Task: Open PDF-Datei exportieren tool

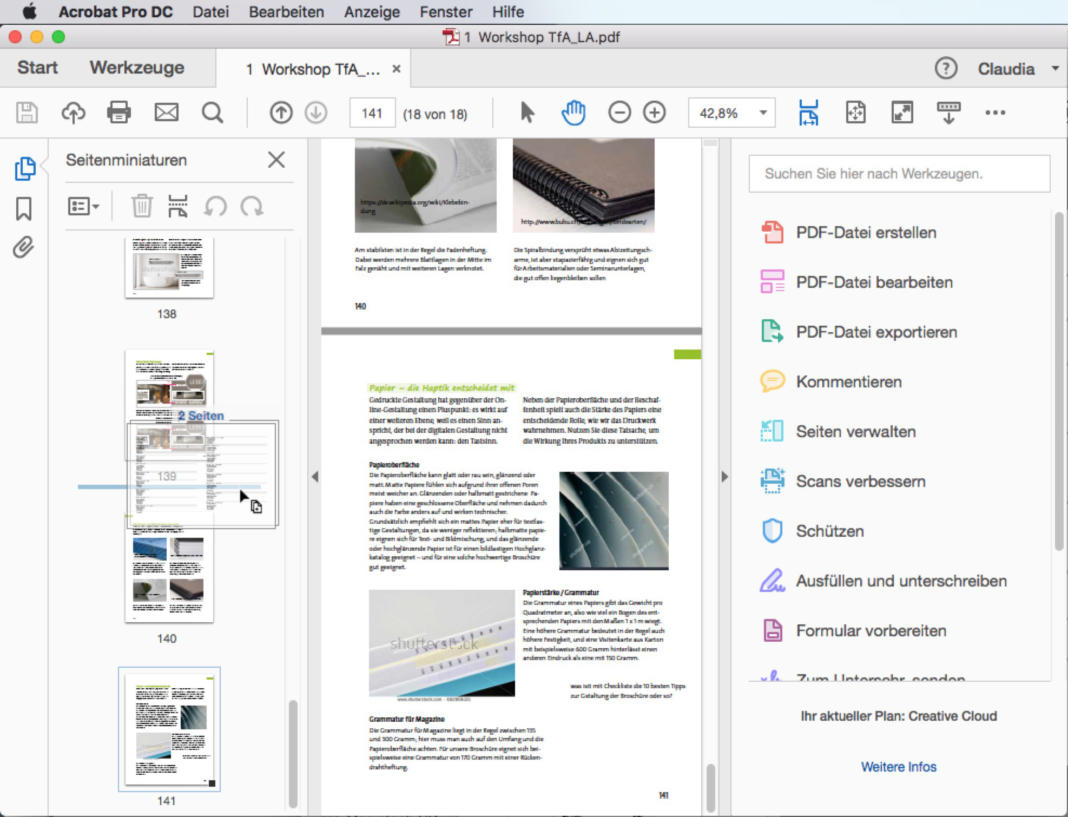Action: click(858, 332)
